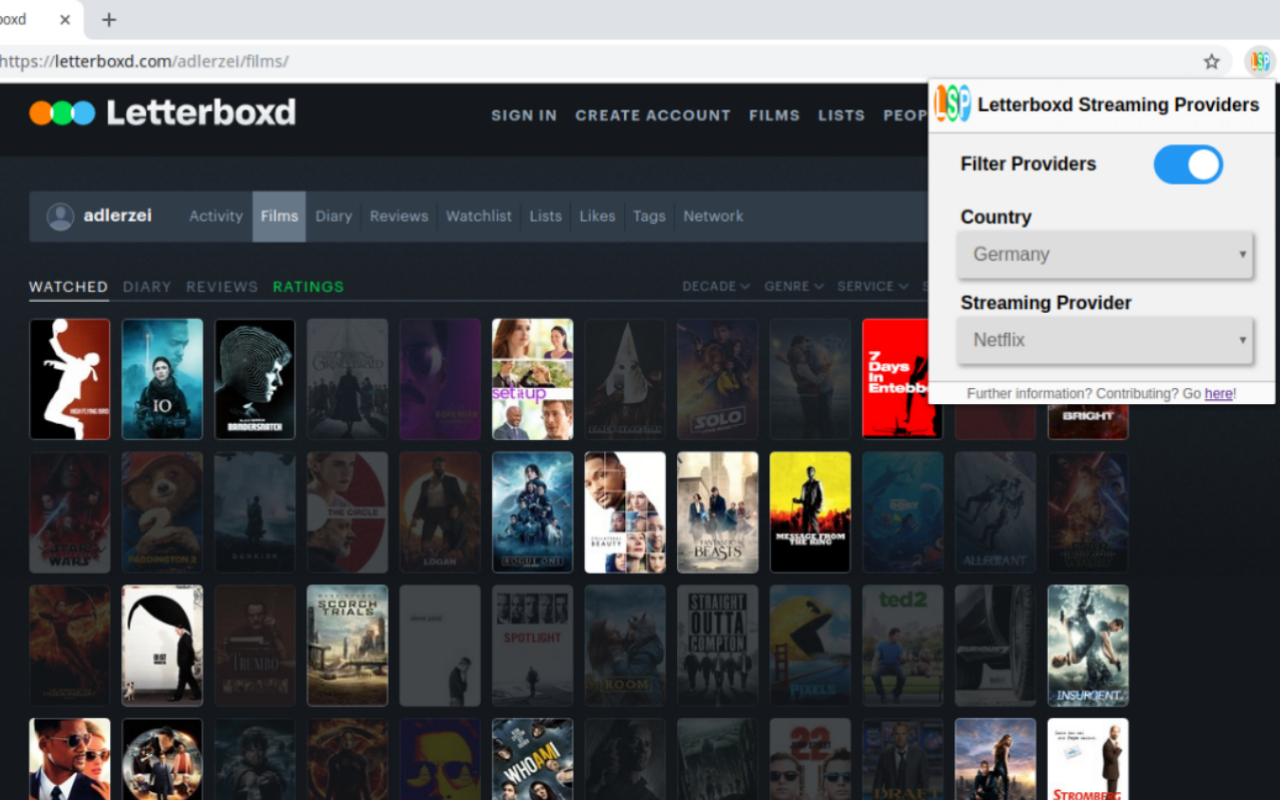1280x800 pixels.
Task: Open the profile Reviews tab
Action: 399,216
